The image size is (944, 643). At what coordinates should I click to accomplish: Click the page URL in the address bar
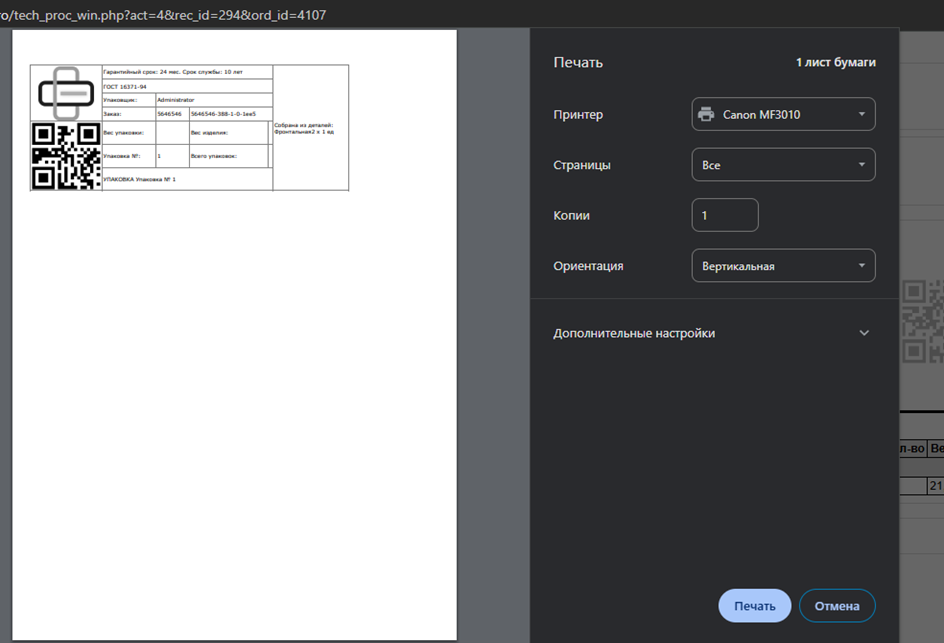click(x=163, y=15)
